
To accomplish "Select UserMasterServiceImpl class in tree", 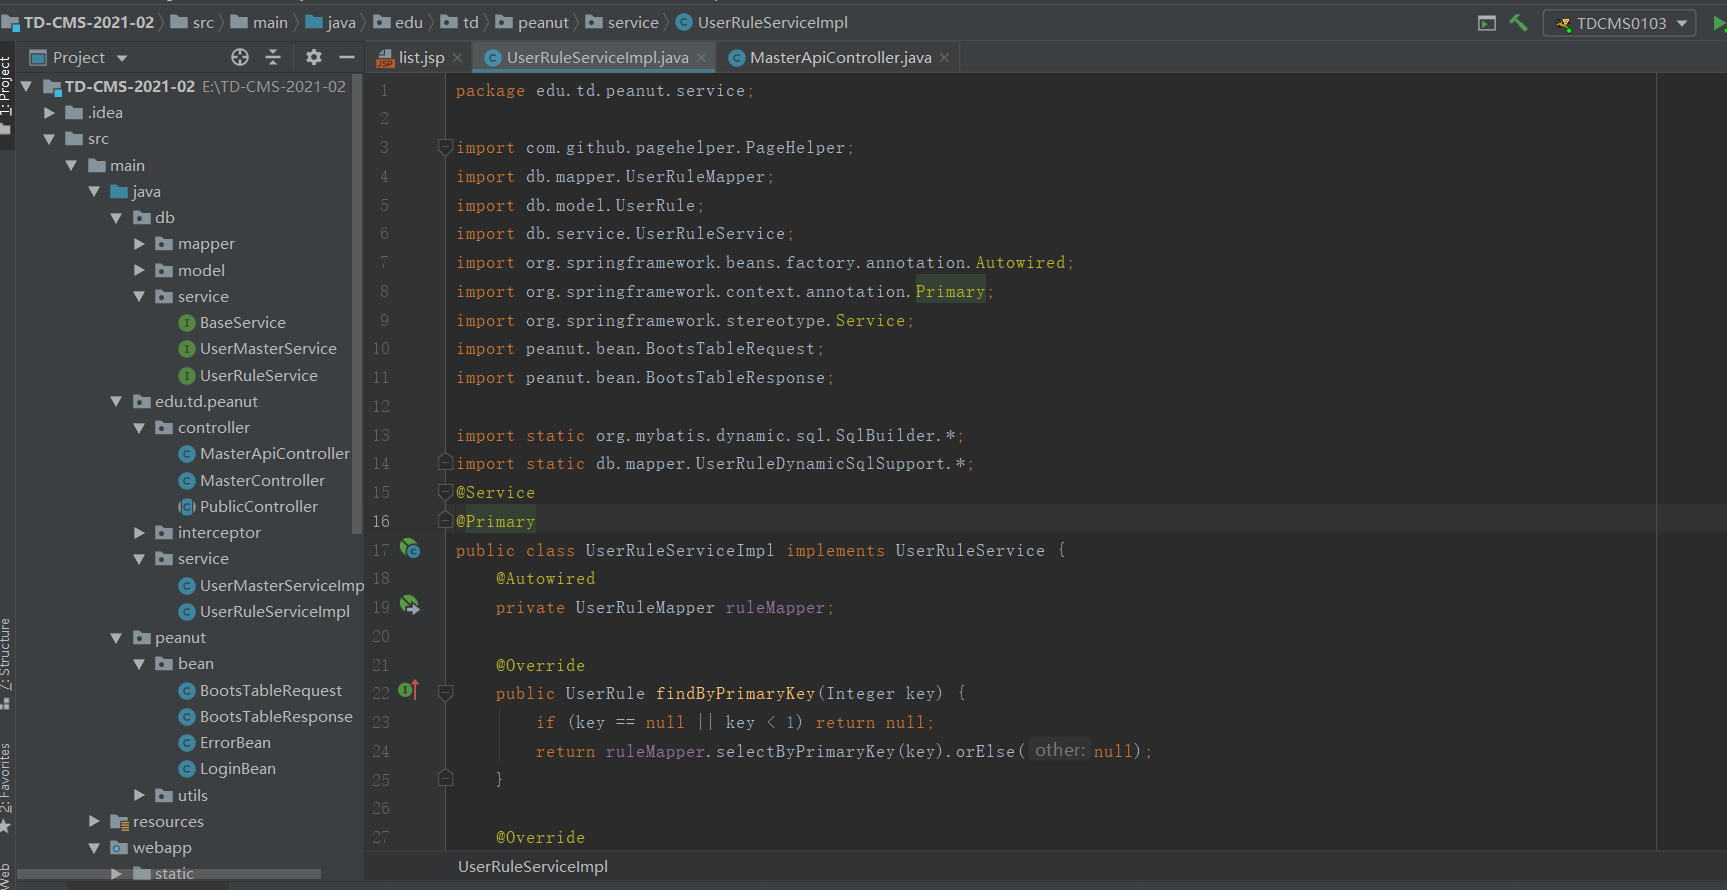I will [271, 586].
